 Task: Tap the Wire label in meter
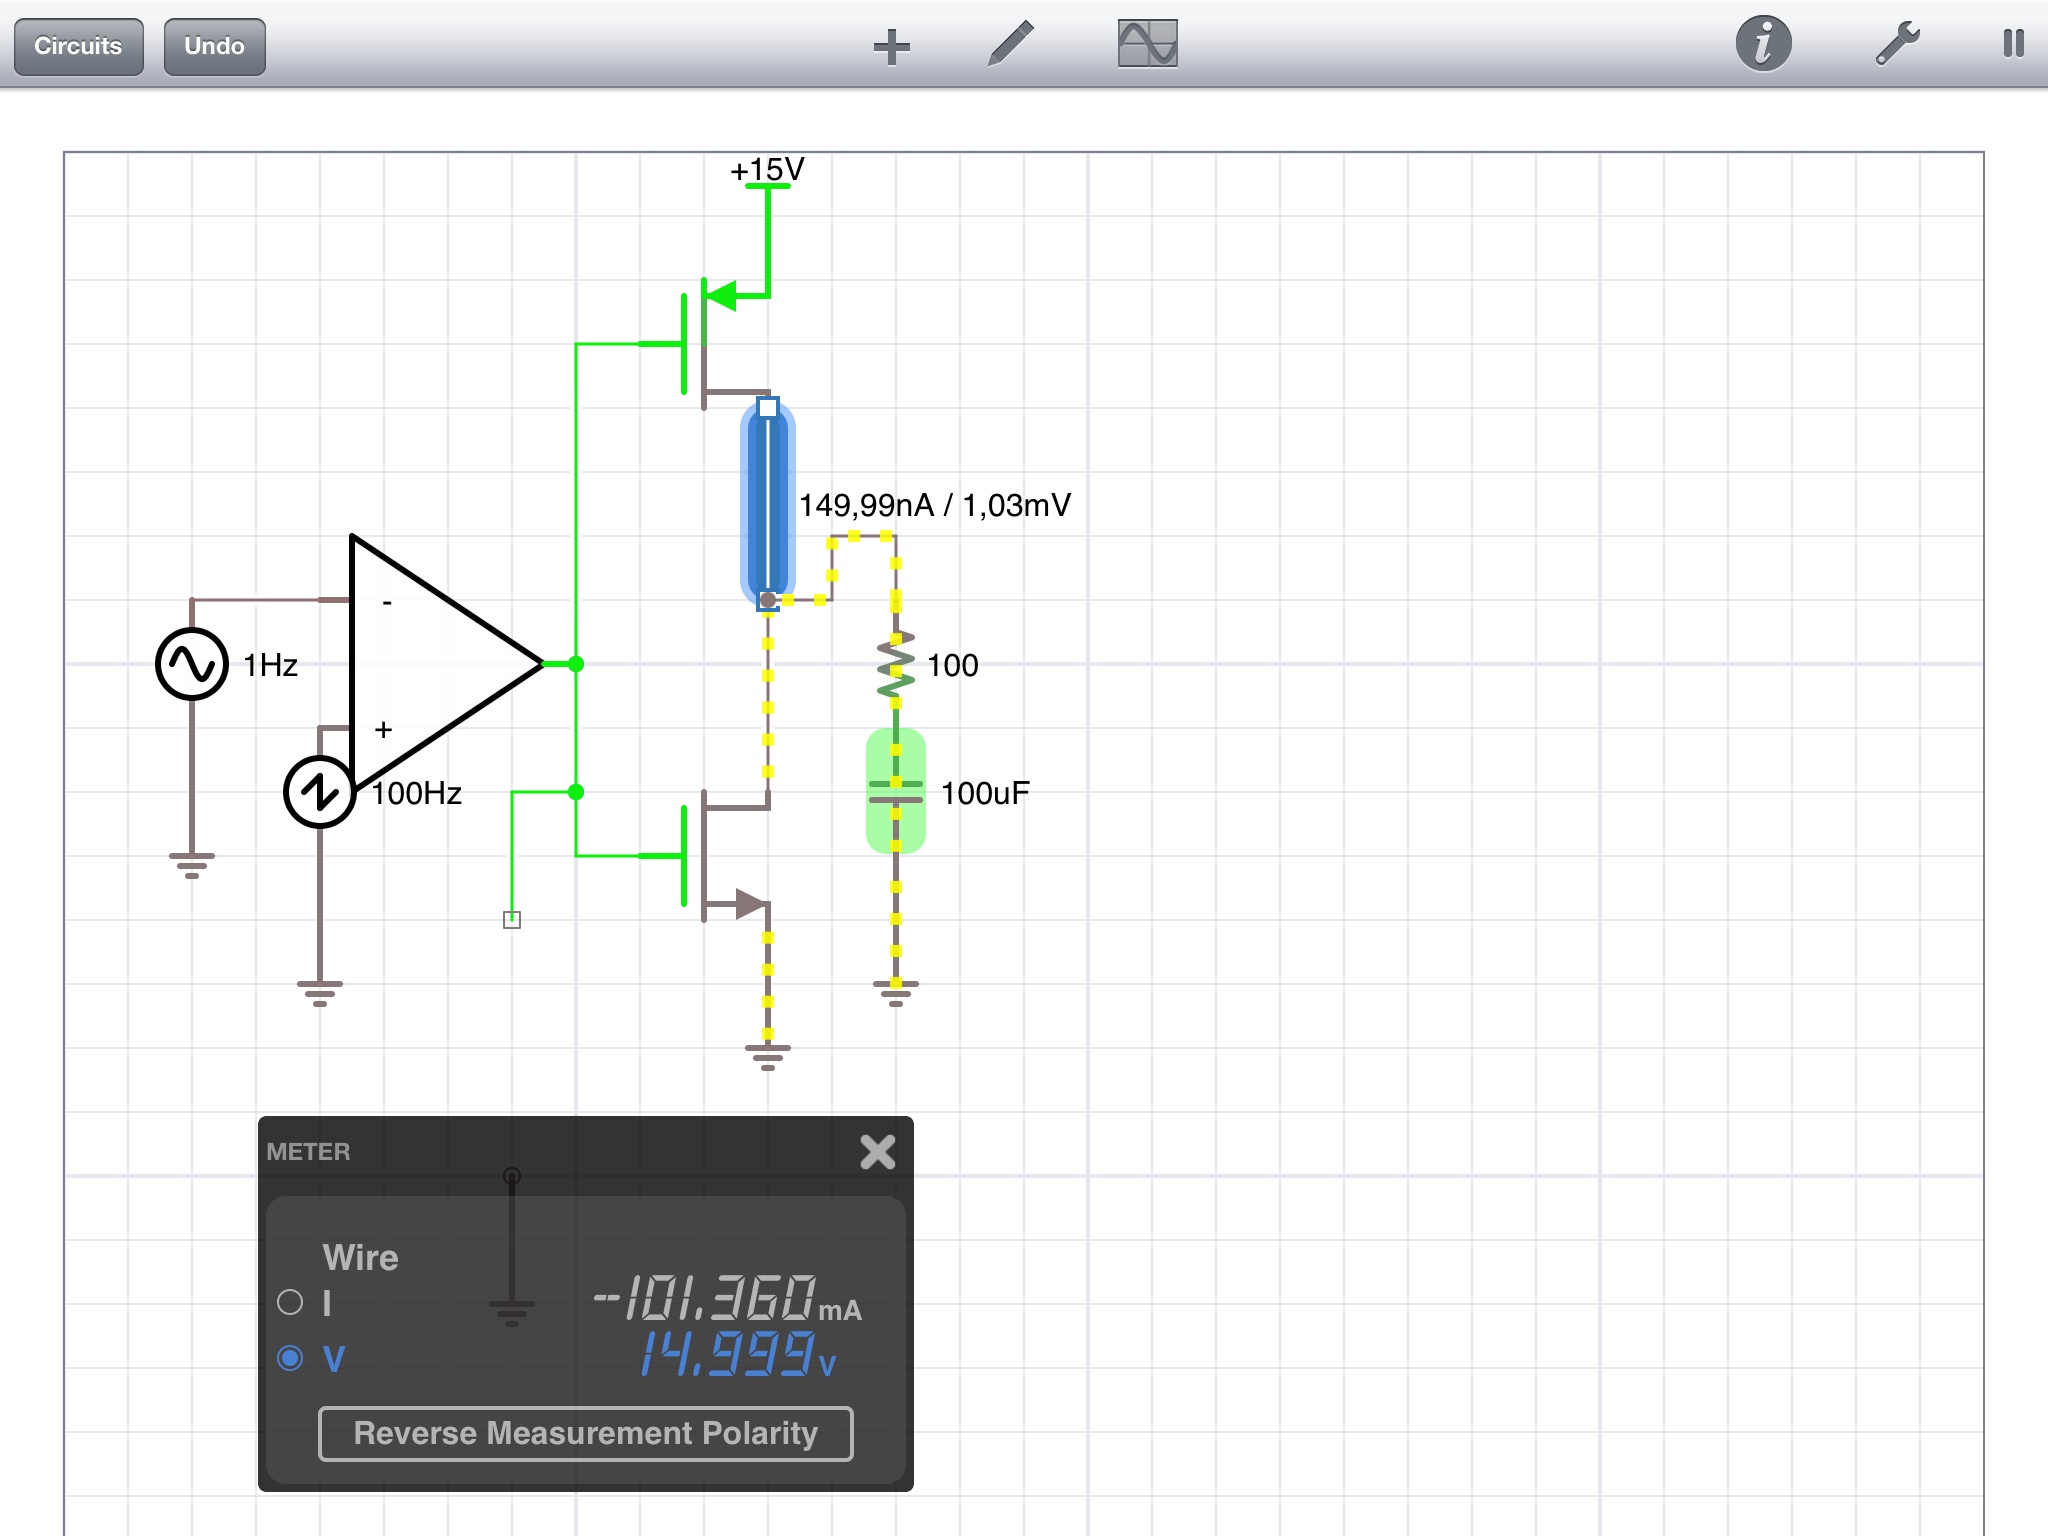tap(360, 1258)
